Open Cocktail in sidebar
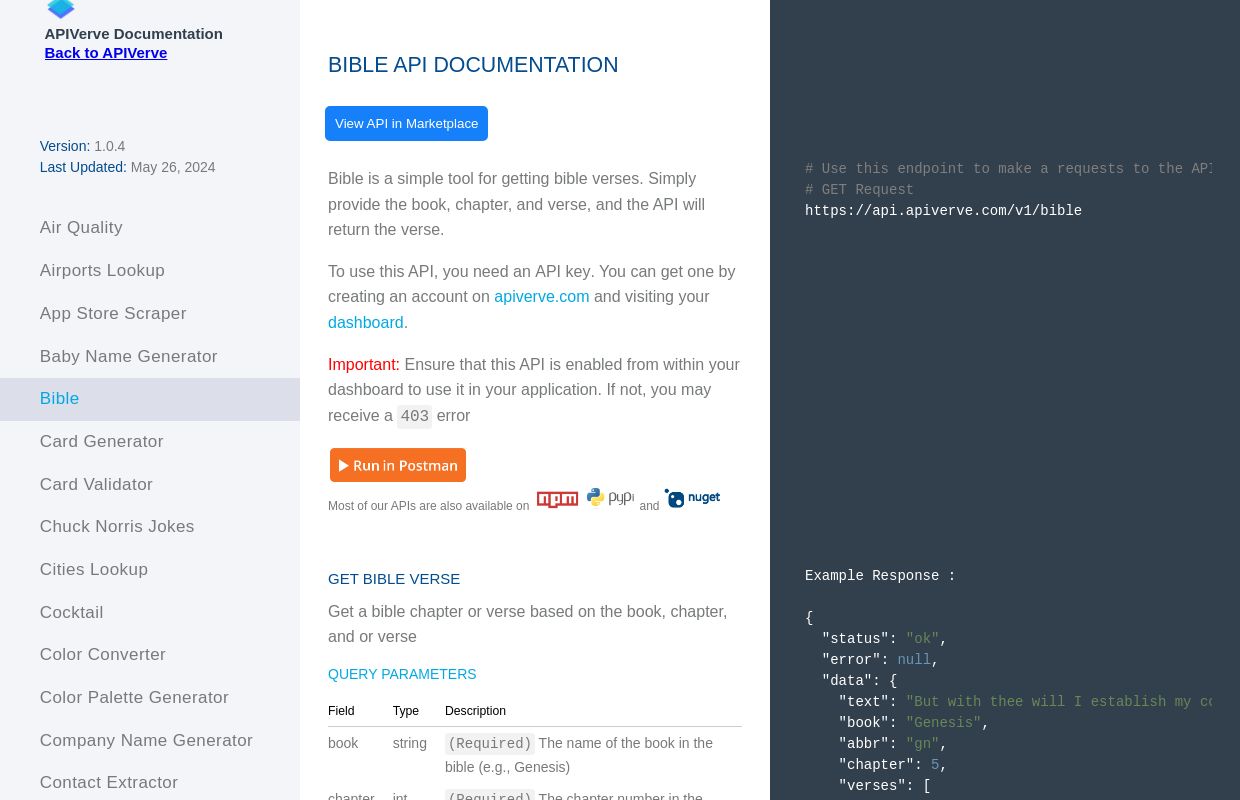 point(150,613)
